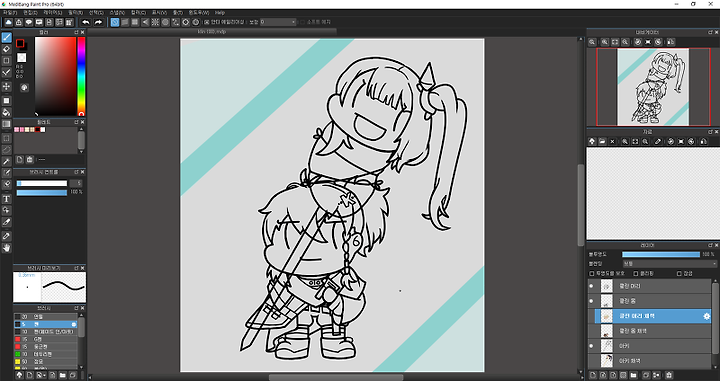Open the cloud save icon in the toolbar

click(x=8, y=22)
